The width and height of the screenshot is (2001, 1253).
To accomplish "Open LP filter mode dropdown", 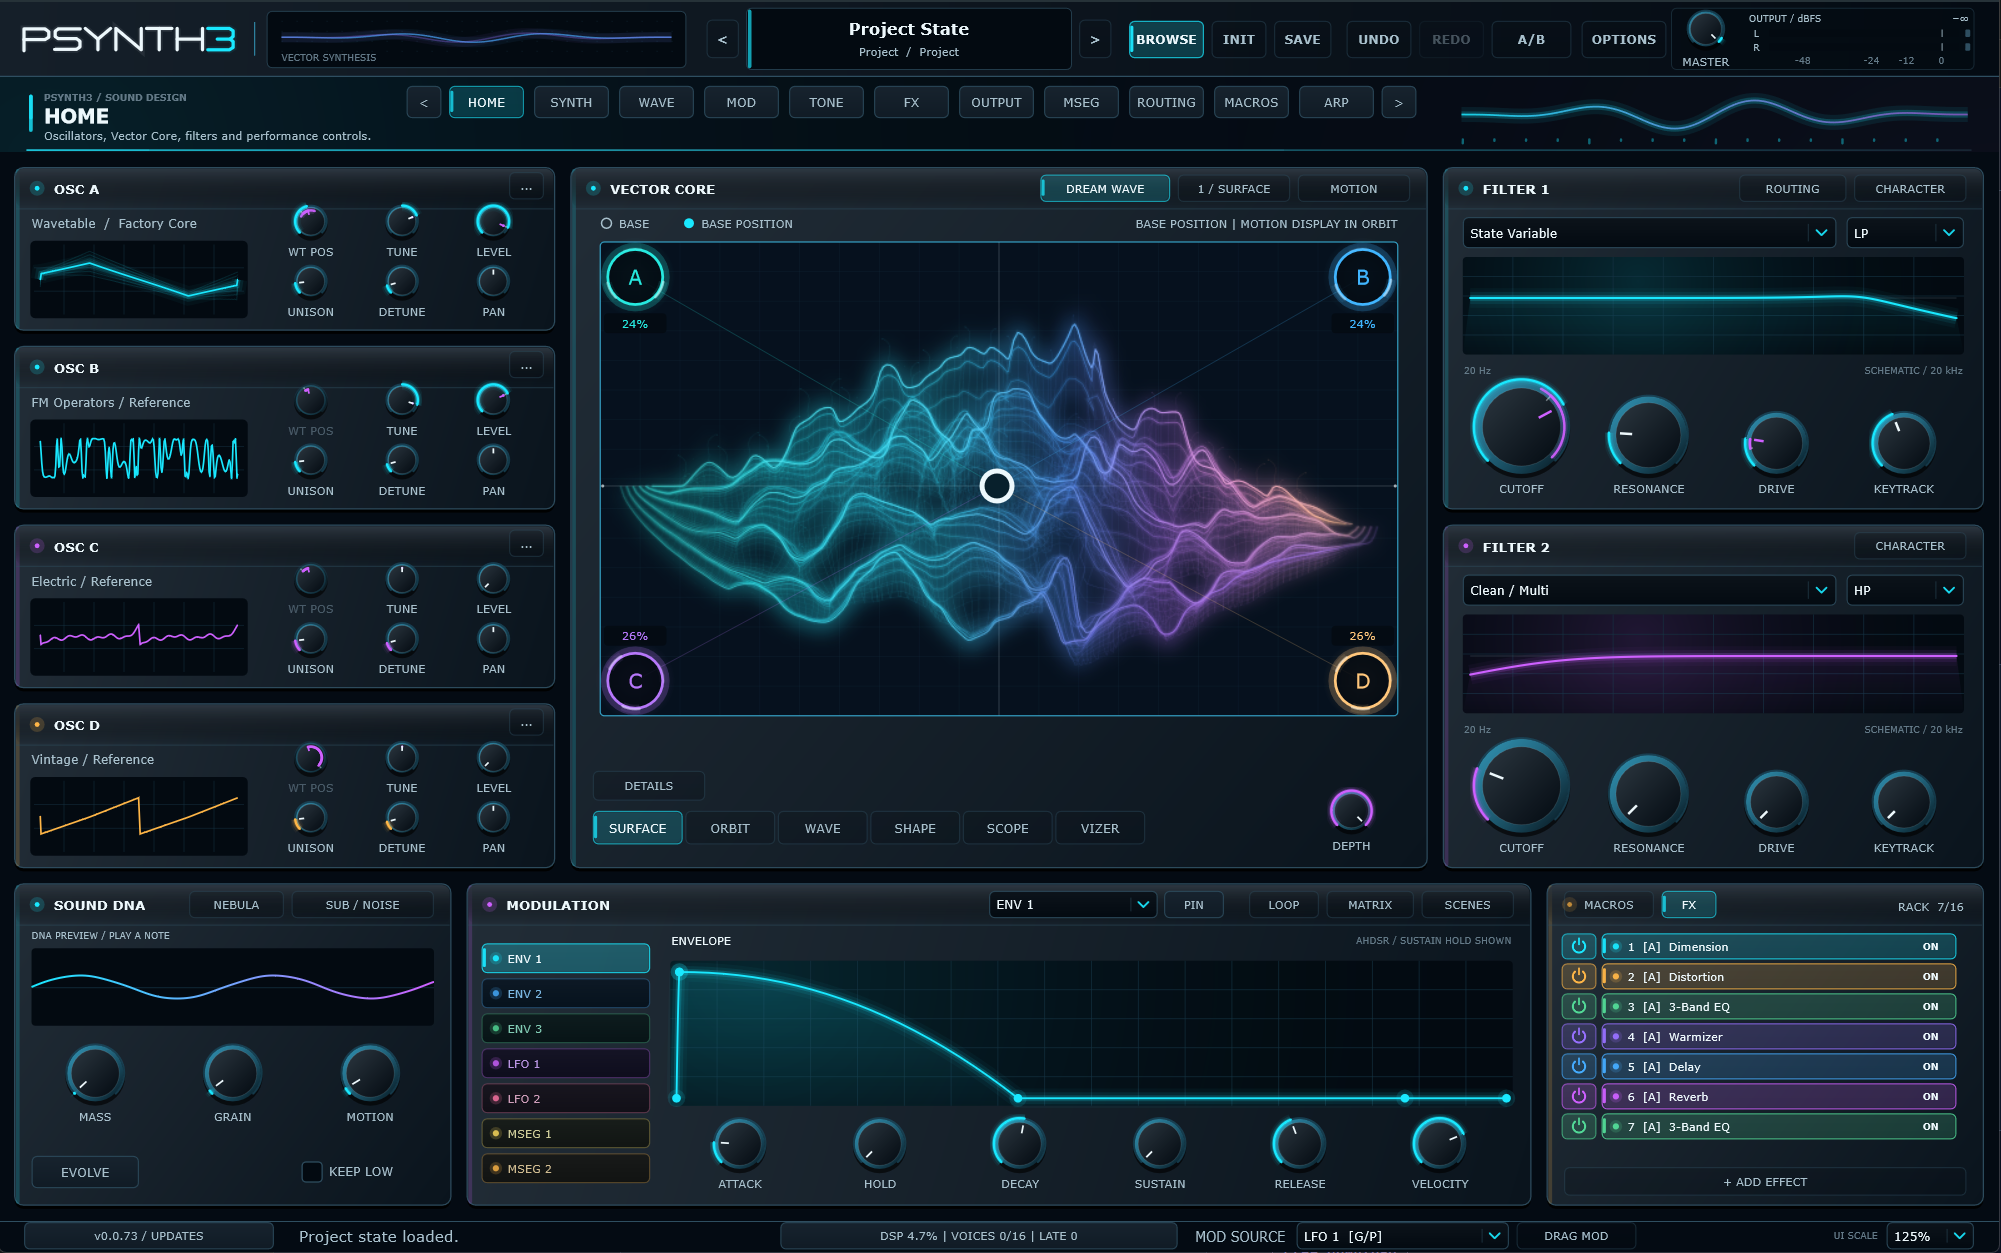I will coord(1905,233).
